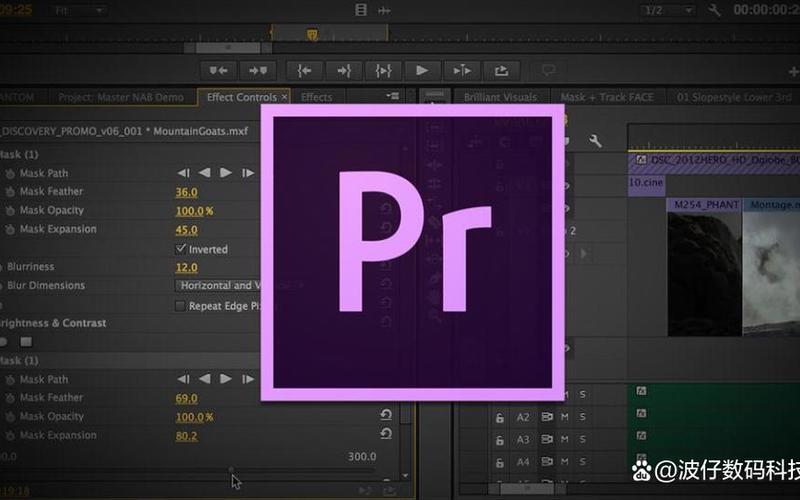Select A2 track target label
The height and width of the screenshot is (500, 800).
point(523,417)
